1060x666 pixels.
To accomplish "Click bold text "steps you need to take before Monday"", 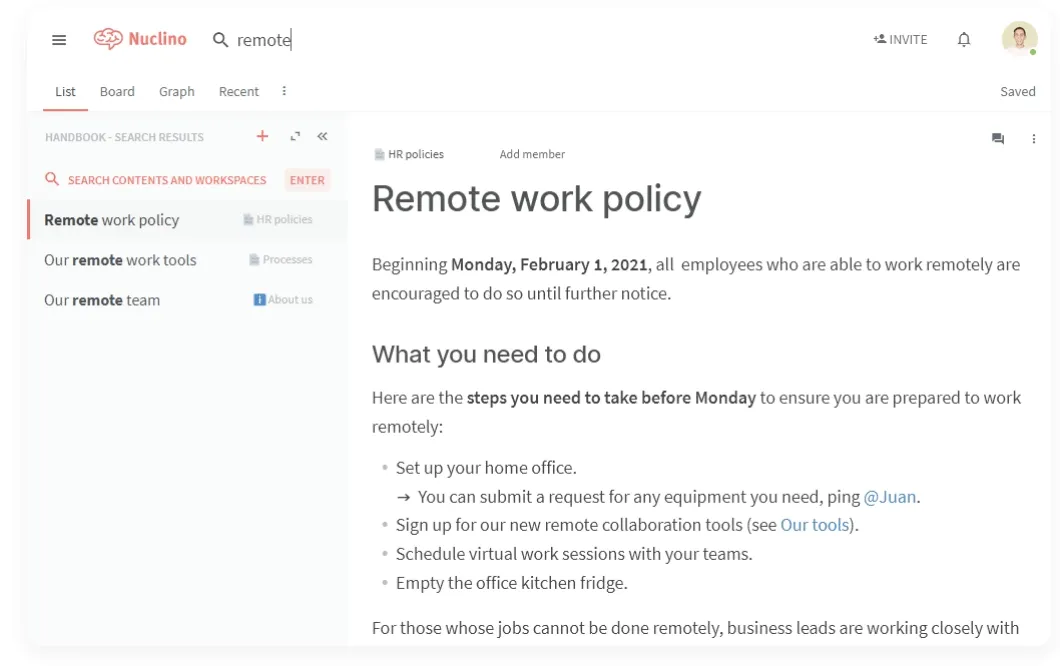I will tap(611, 398).
